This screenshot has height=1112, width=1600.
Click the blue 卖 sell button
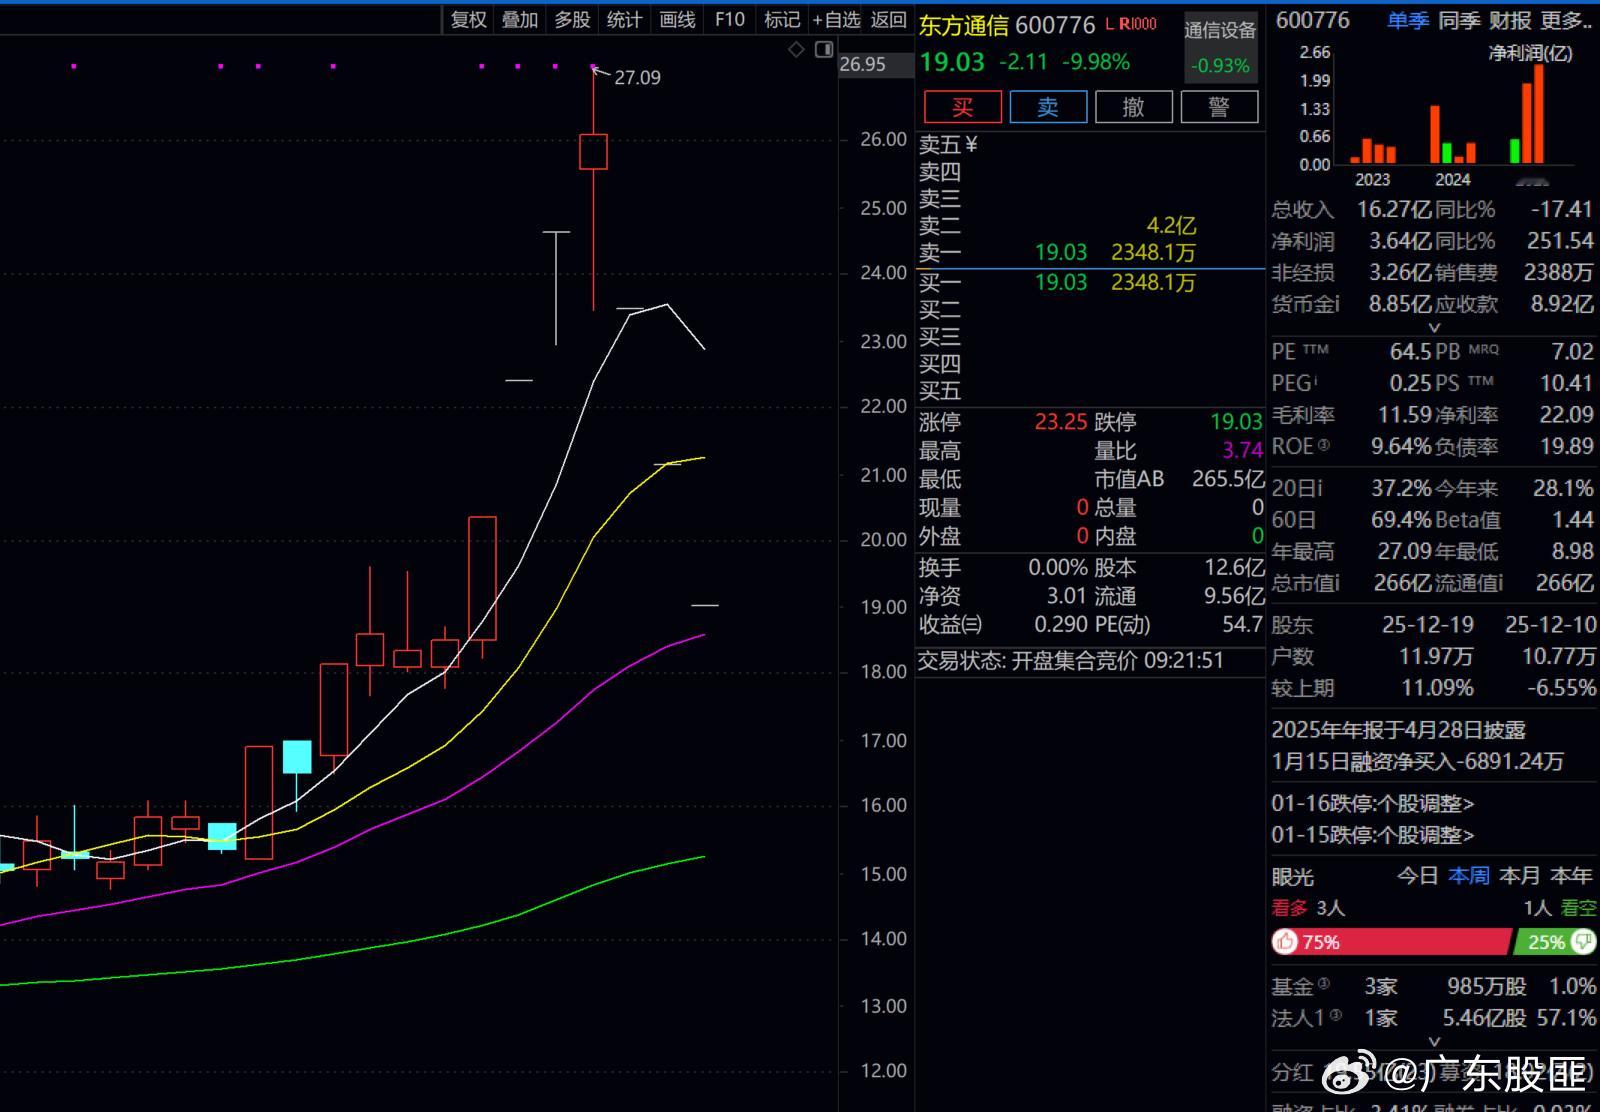click(1048, 107)
